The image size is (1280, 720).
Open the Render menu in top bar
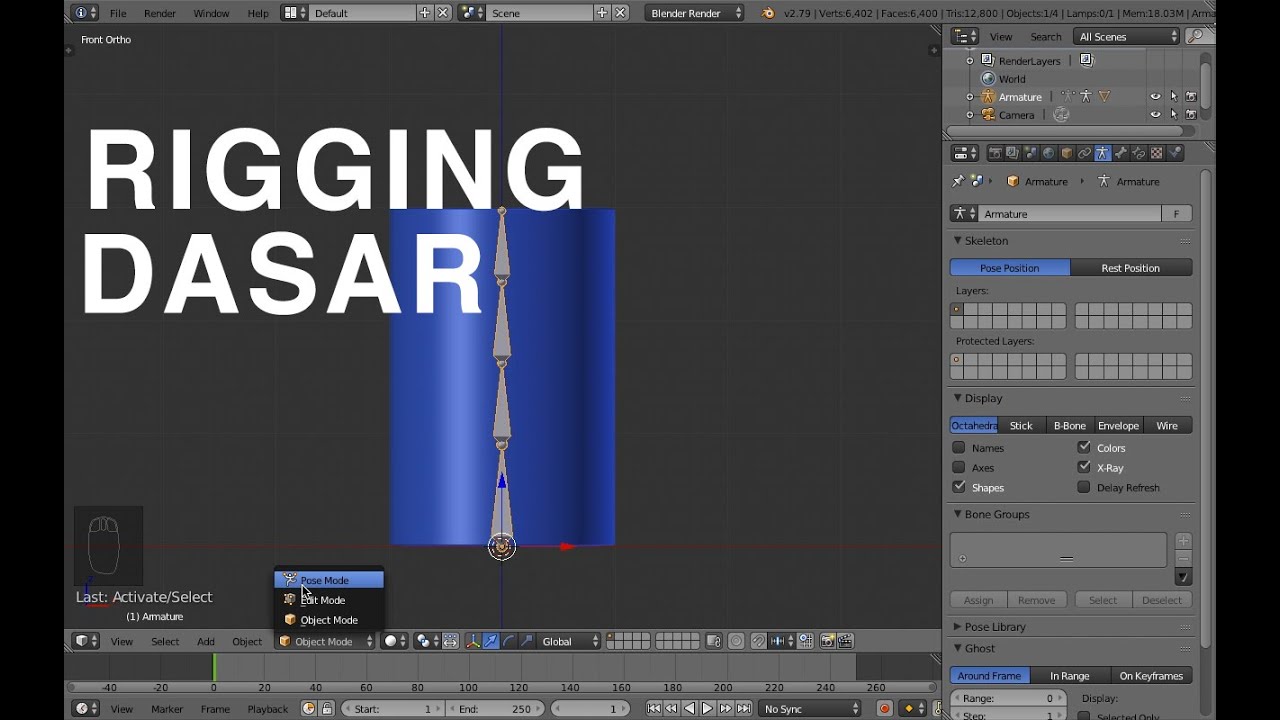160,13
